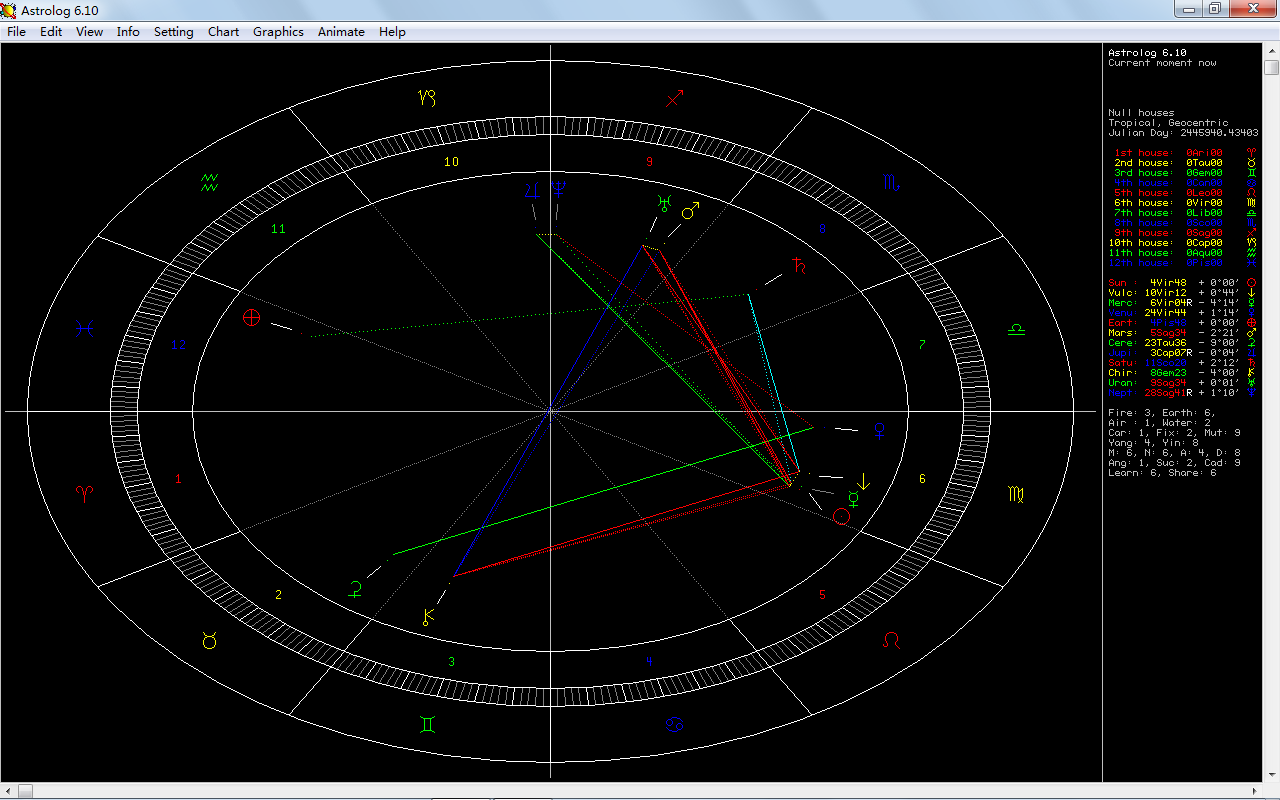Screen dimensions: 1280x800
Task: Click the '11th house: 0Aqu00' row
Action: click(x=1182, y=253)
